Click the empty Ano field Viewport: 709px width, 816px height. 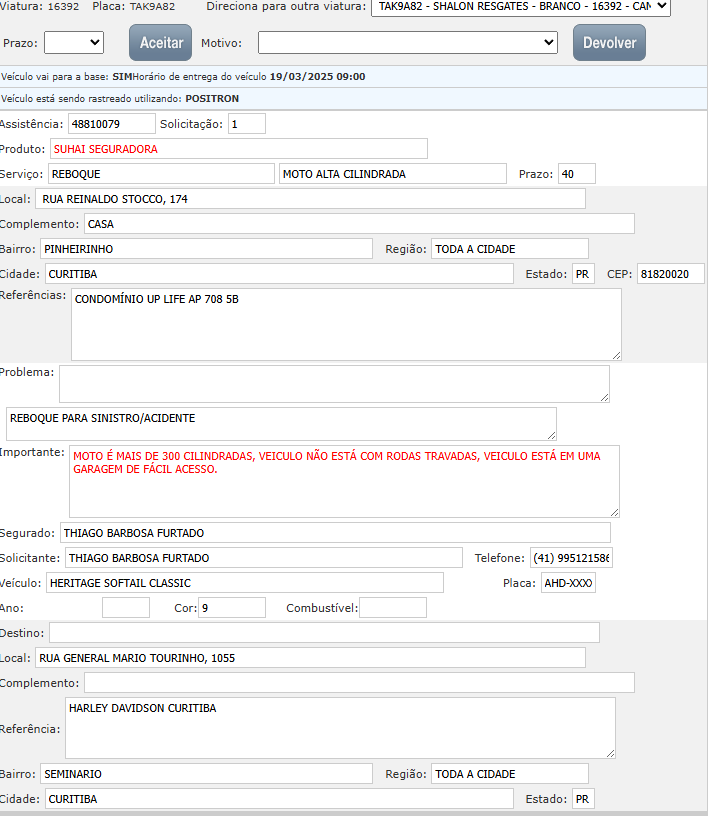(x=126, y=608)
